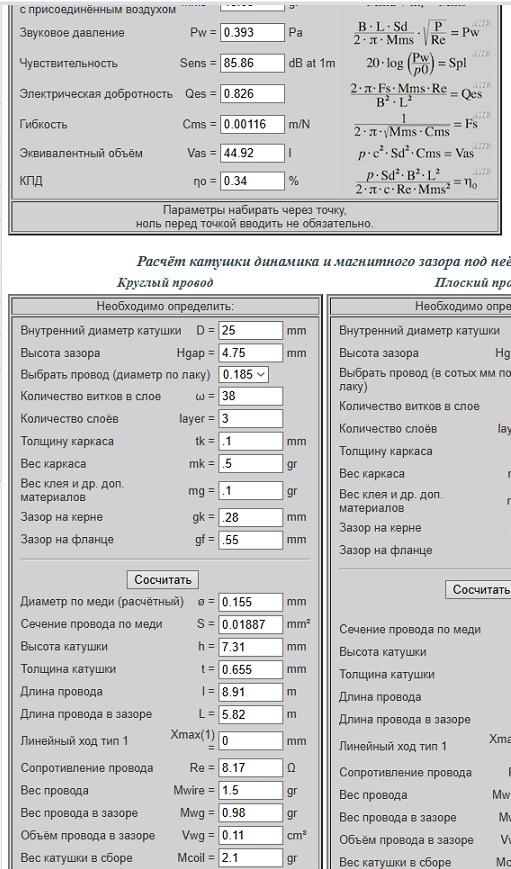The width and height of the screenshot is (511, 869).
Task: Click the core gap gk input
Action: tap(251, 517)
